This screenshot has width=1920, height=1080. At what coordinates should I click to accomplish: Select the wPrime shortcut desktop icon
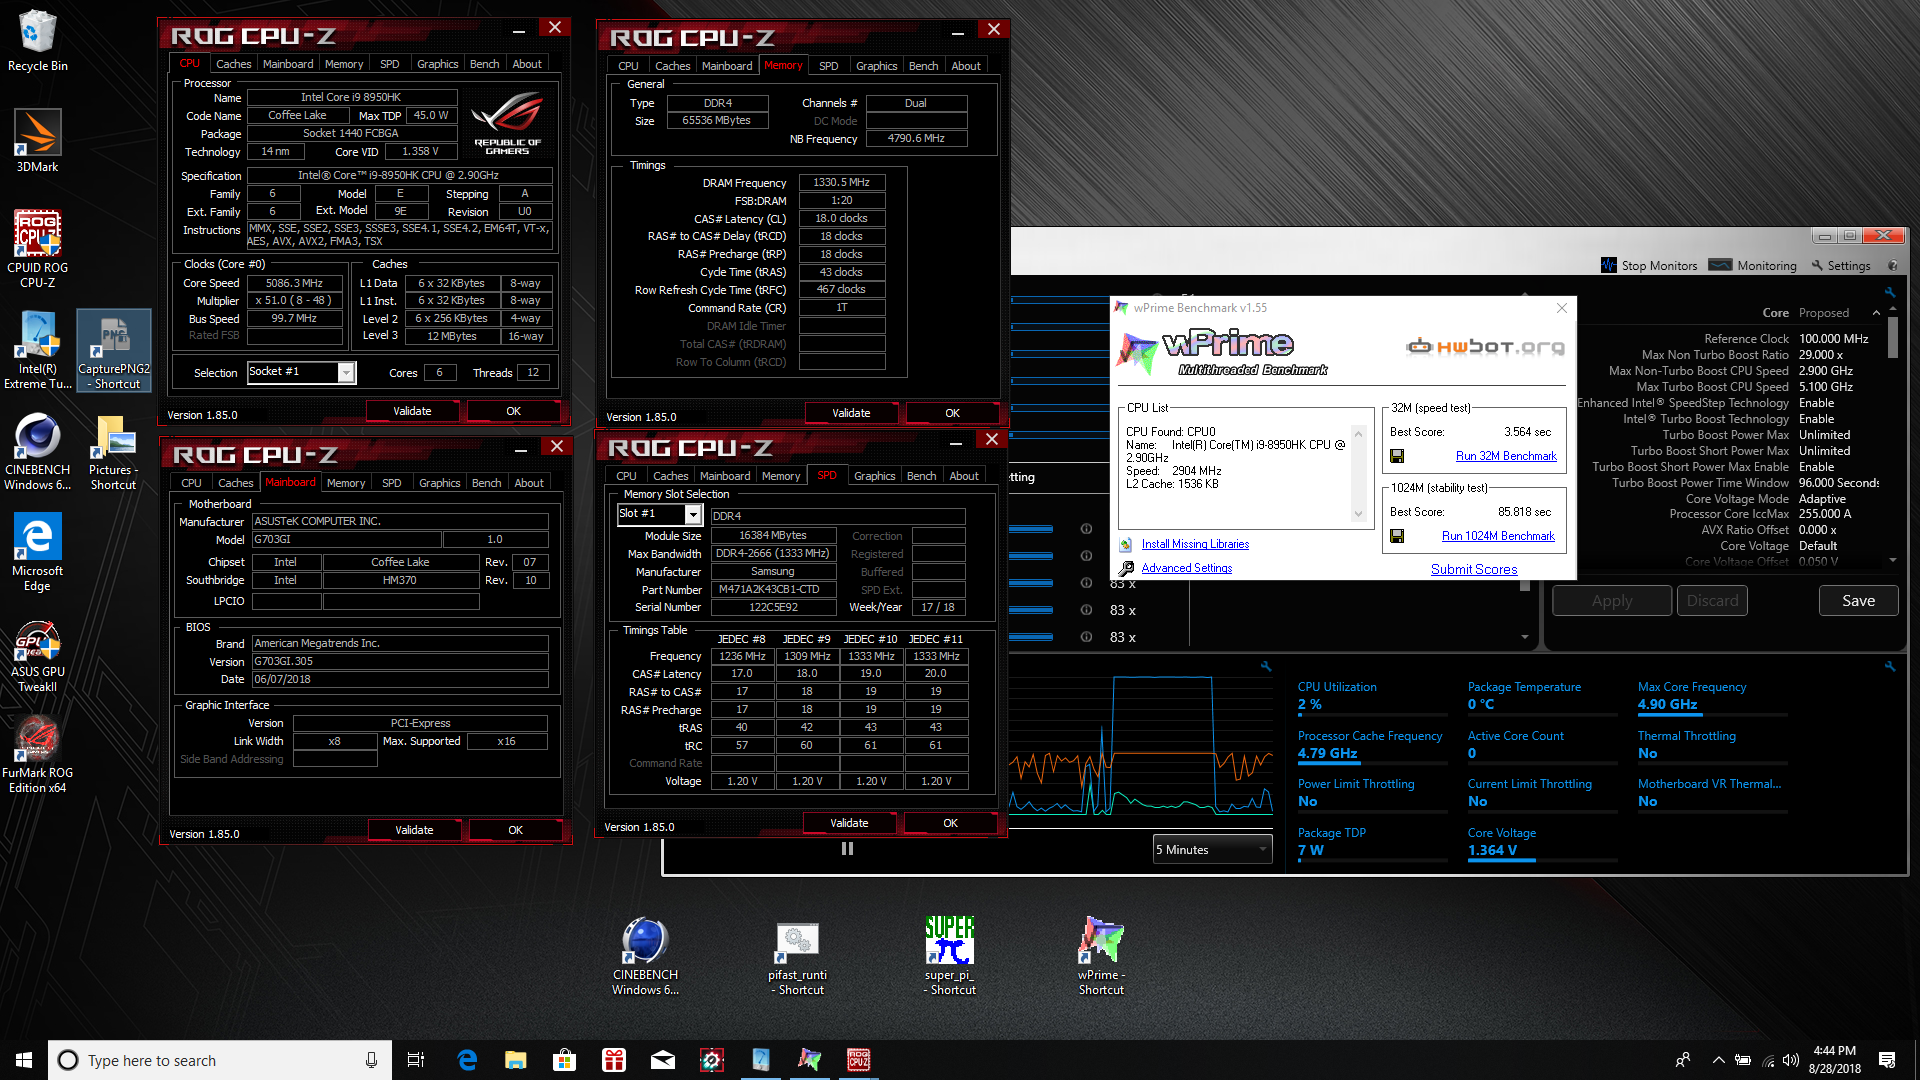1101,956
